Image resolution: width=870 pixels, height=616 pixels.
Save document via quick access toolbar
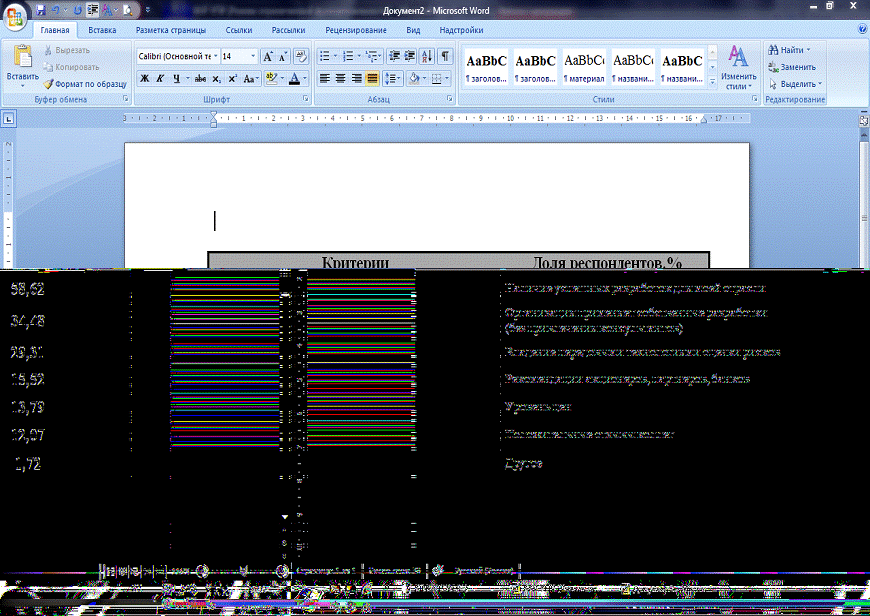(40, 8)
